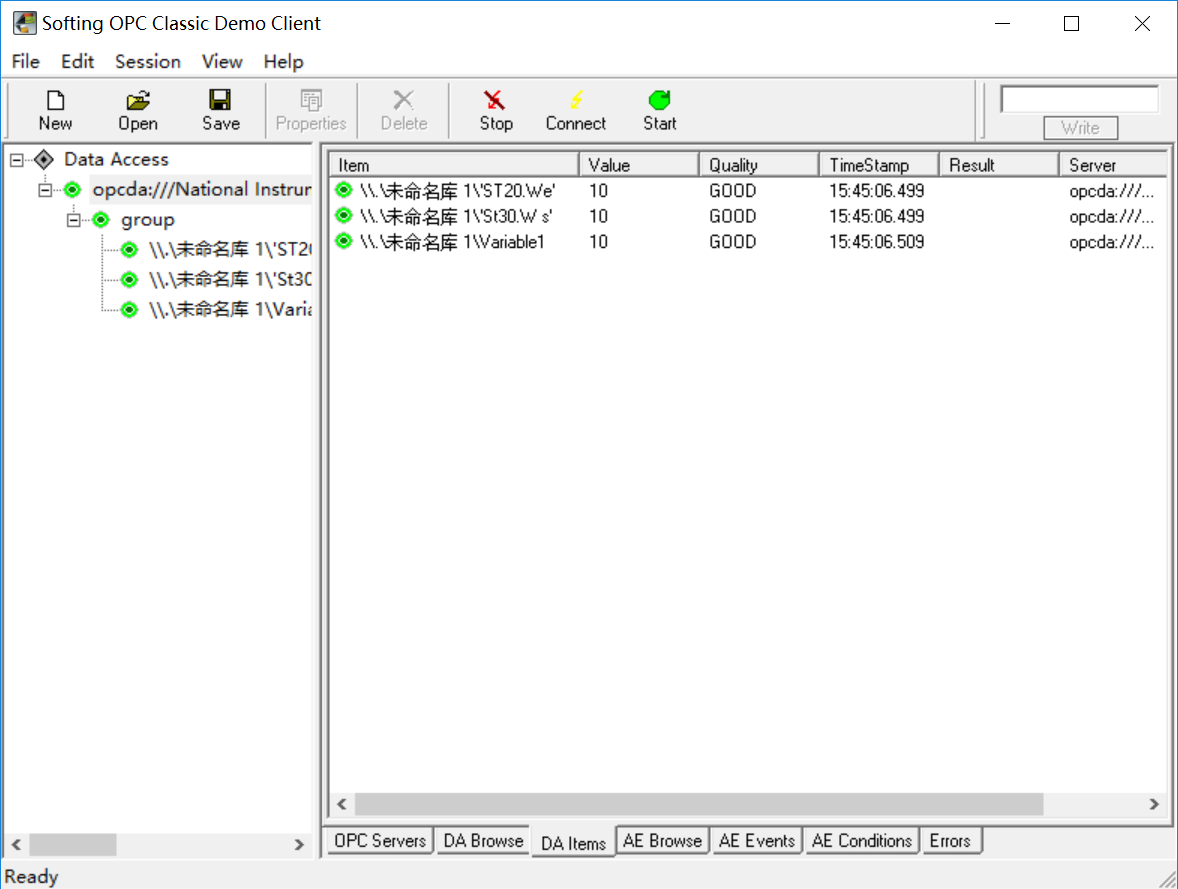The width and height of the screenshot is (1178, 889).
Task: Click inside the Write value input field
Action: [1079, 98]
